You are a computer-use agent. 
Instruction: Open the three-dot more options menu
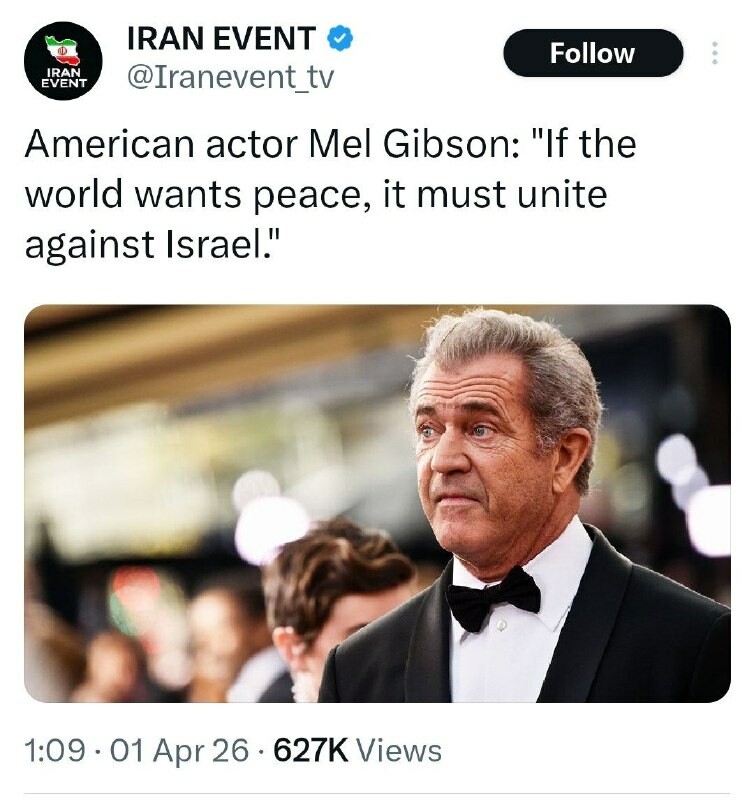714,53
